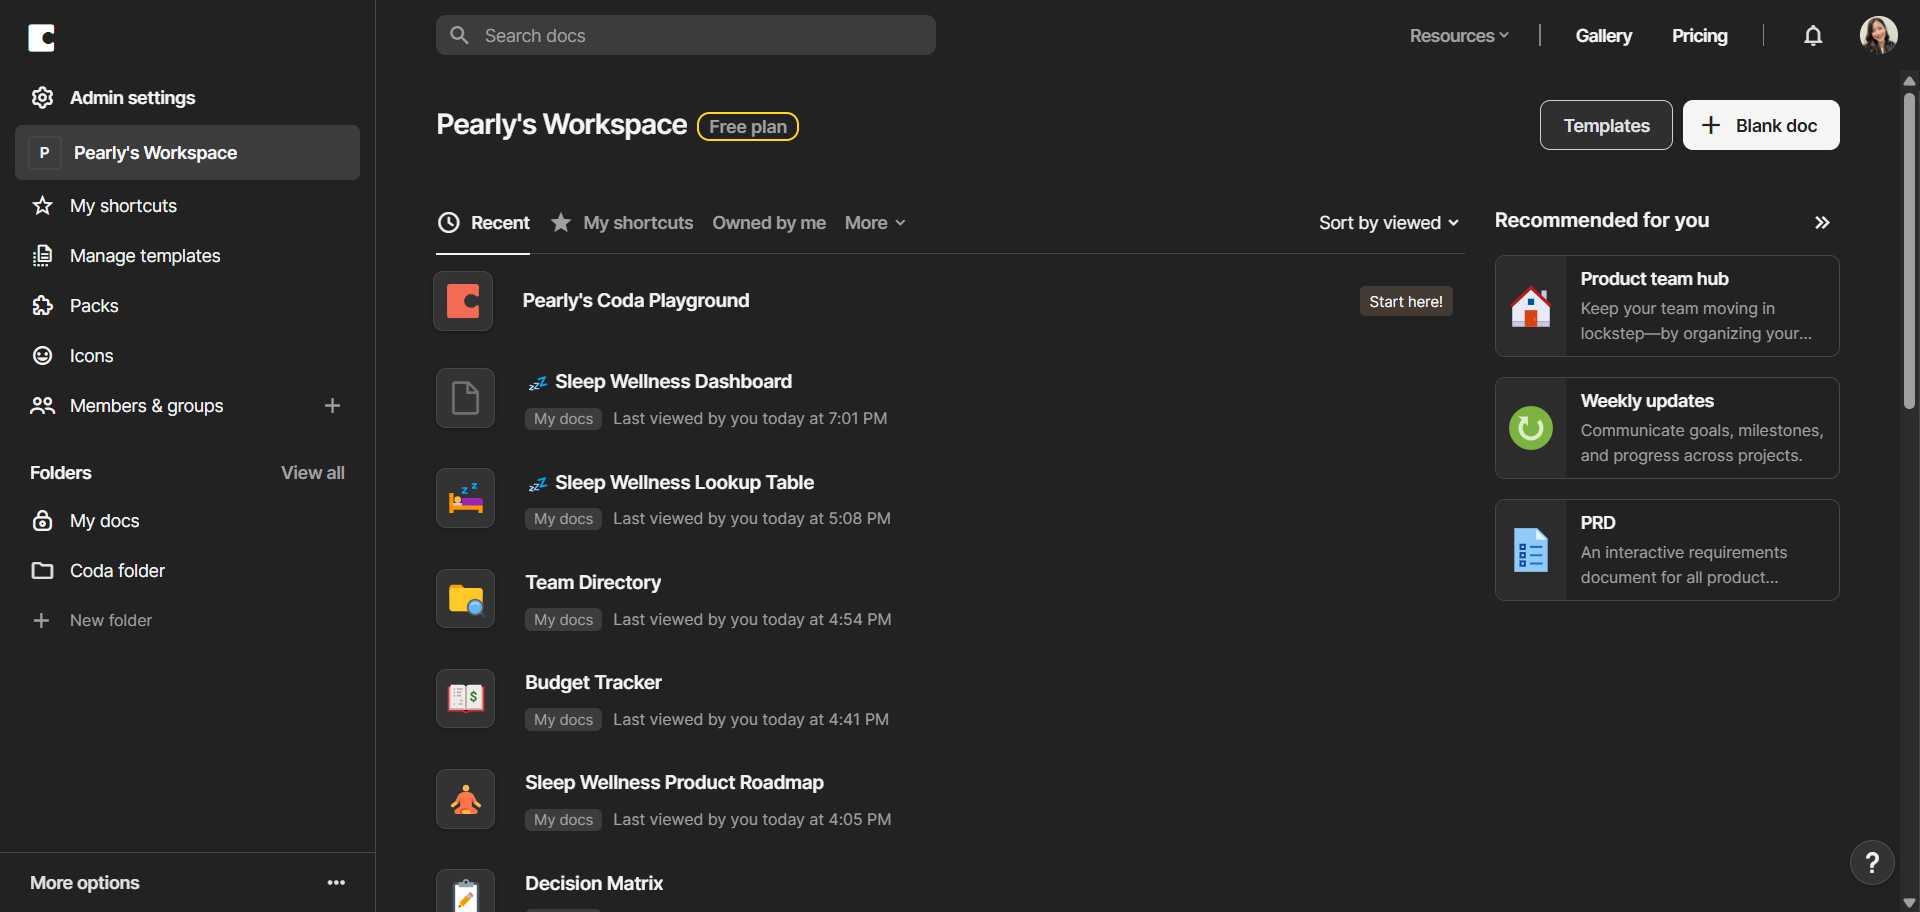This screenshot has width=1920, height=912.
Task: Click the PRD document icon
Action: (1530, 550)
